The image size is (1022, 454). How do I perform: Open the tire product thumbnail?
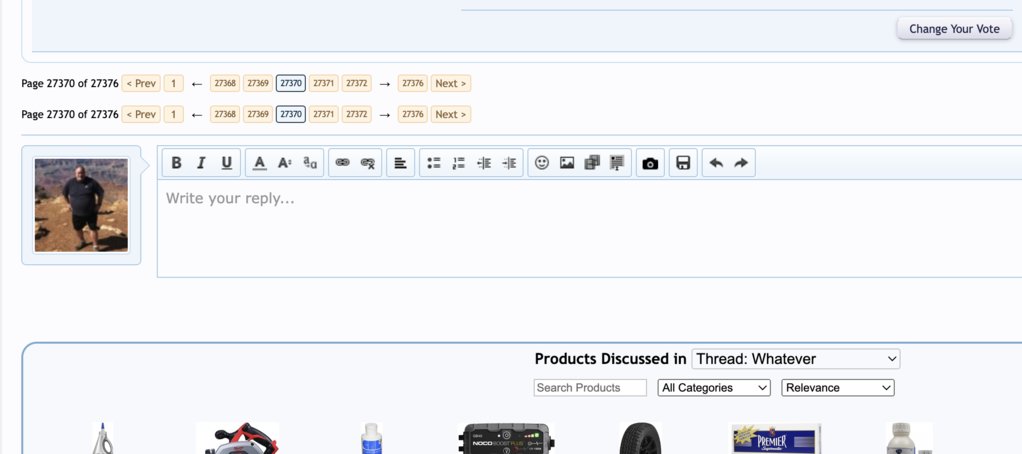click(x=640, y=438)
